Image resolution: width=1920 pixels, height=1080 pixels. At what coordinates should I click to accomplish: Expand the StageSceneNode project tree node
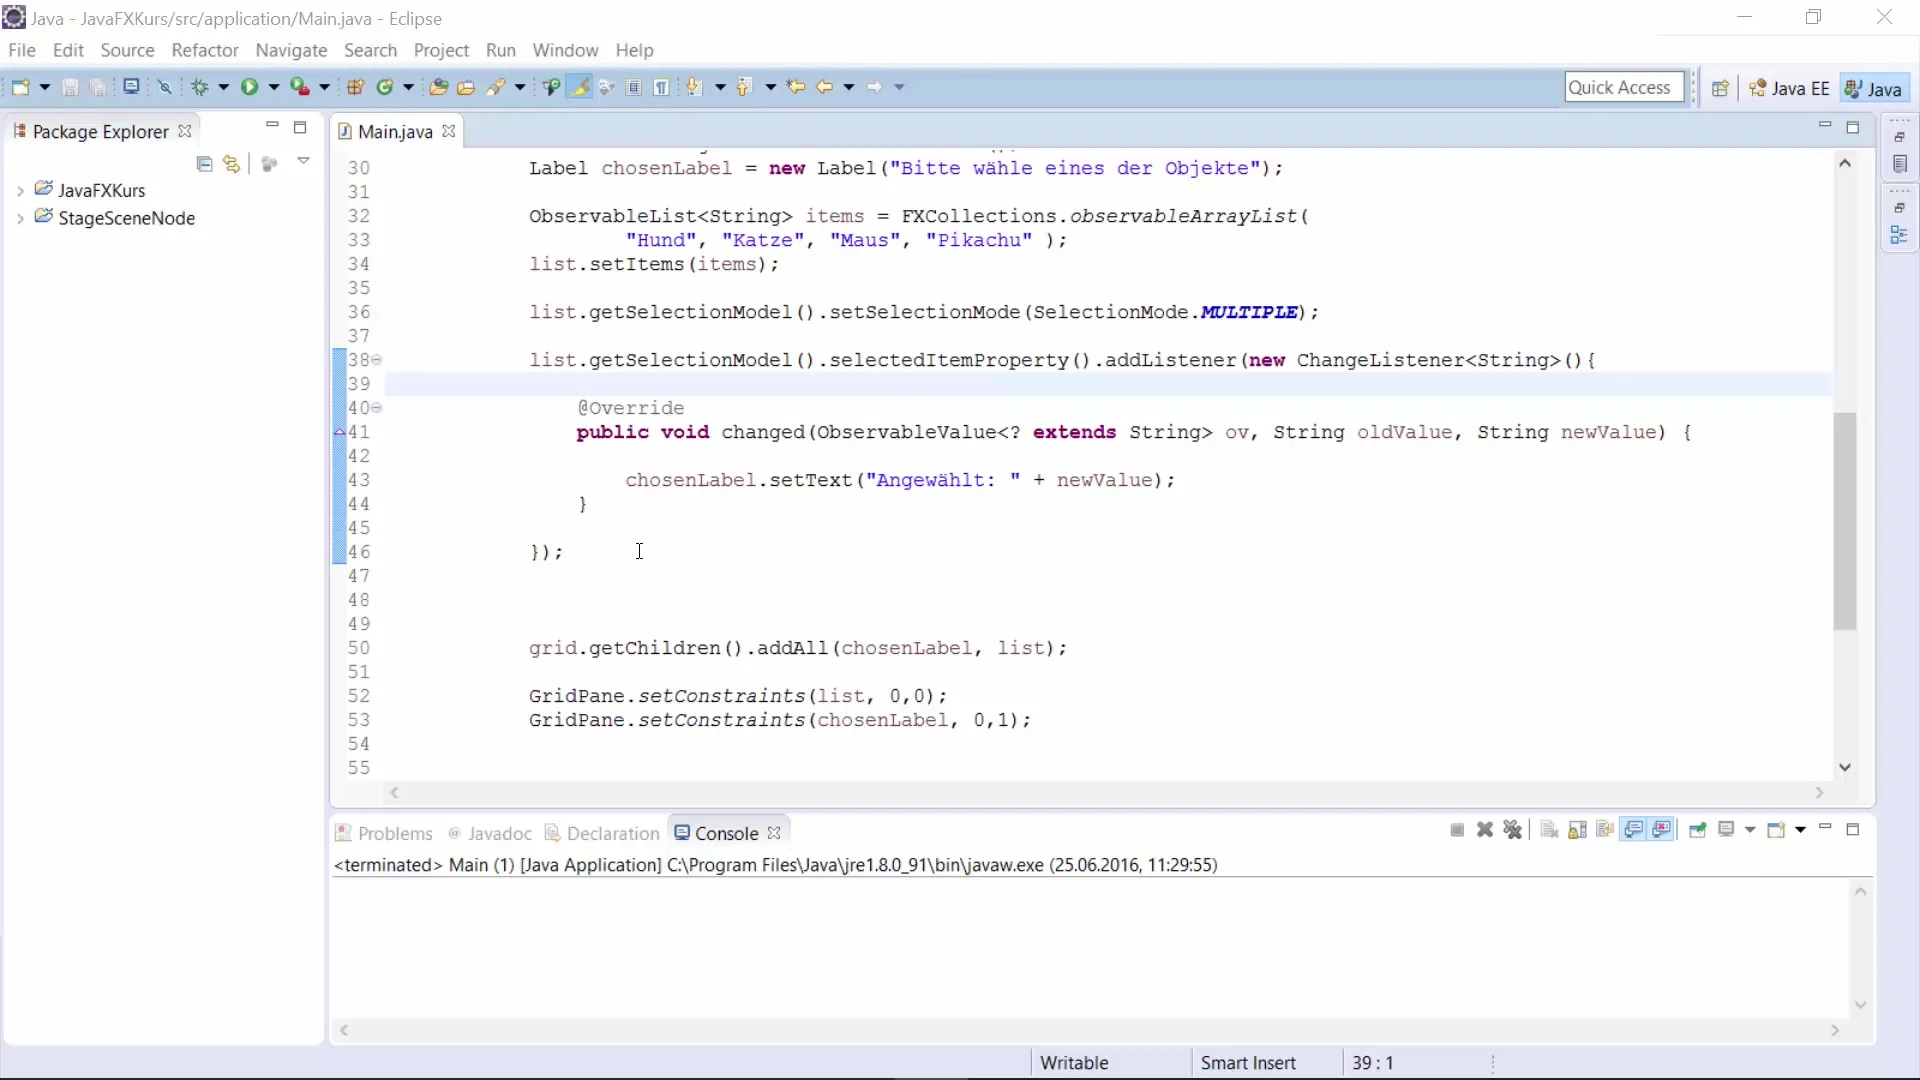20,218
